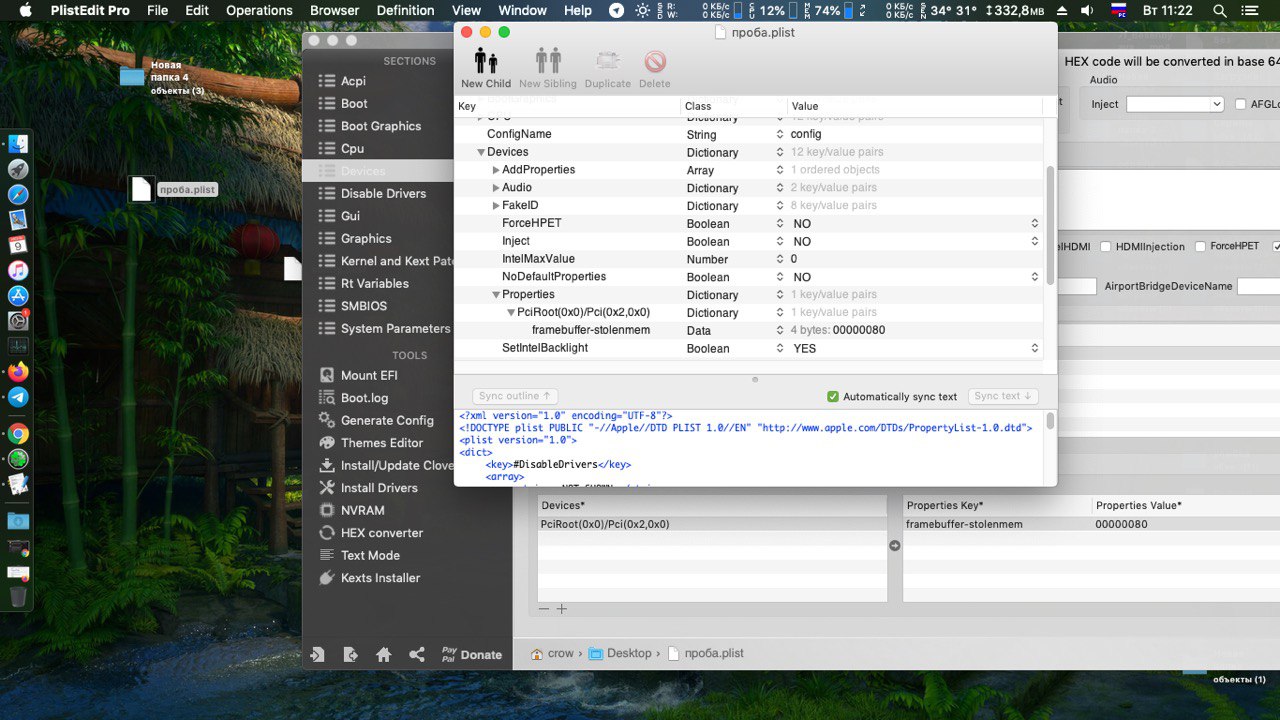Collapse the PciRoot(0x0)/Pci(0x2,0x0) dictionary row
Screen dimensions: 1280x720
click(x=511, y=313)
